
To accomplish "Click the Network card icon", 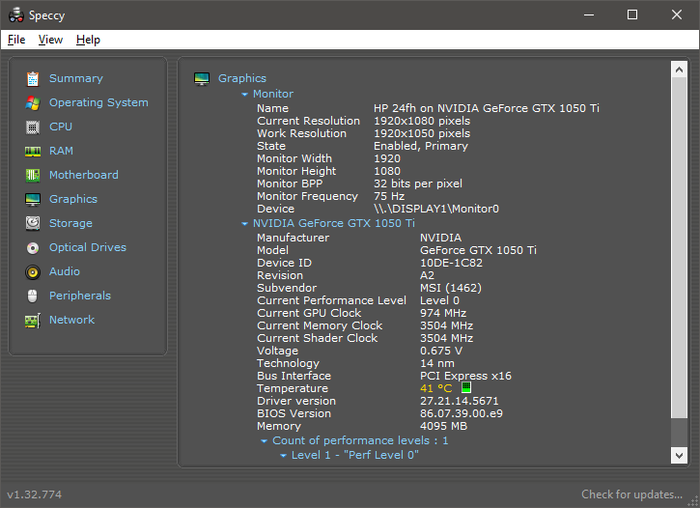I will click(x=33, y=320).
